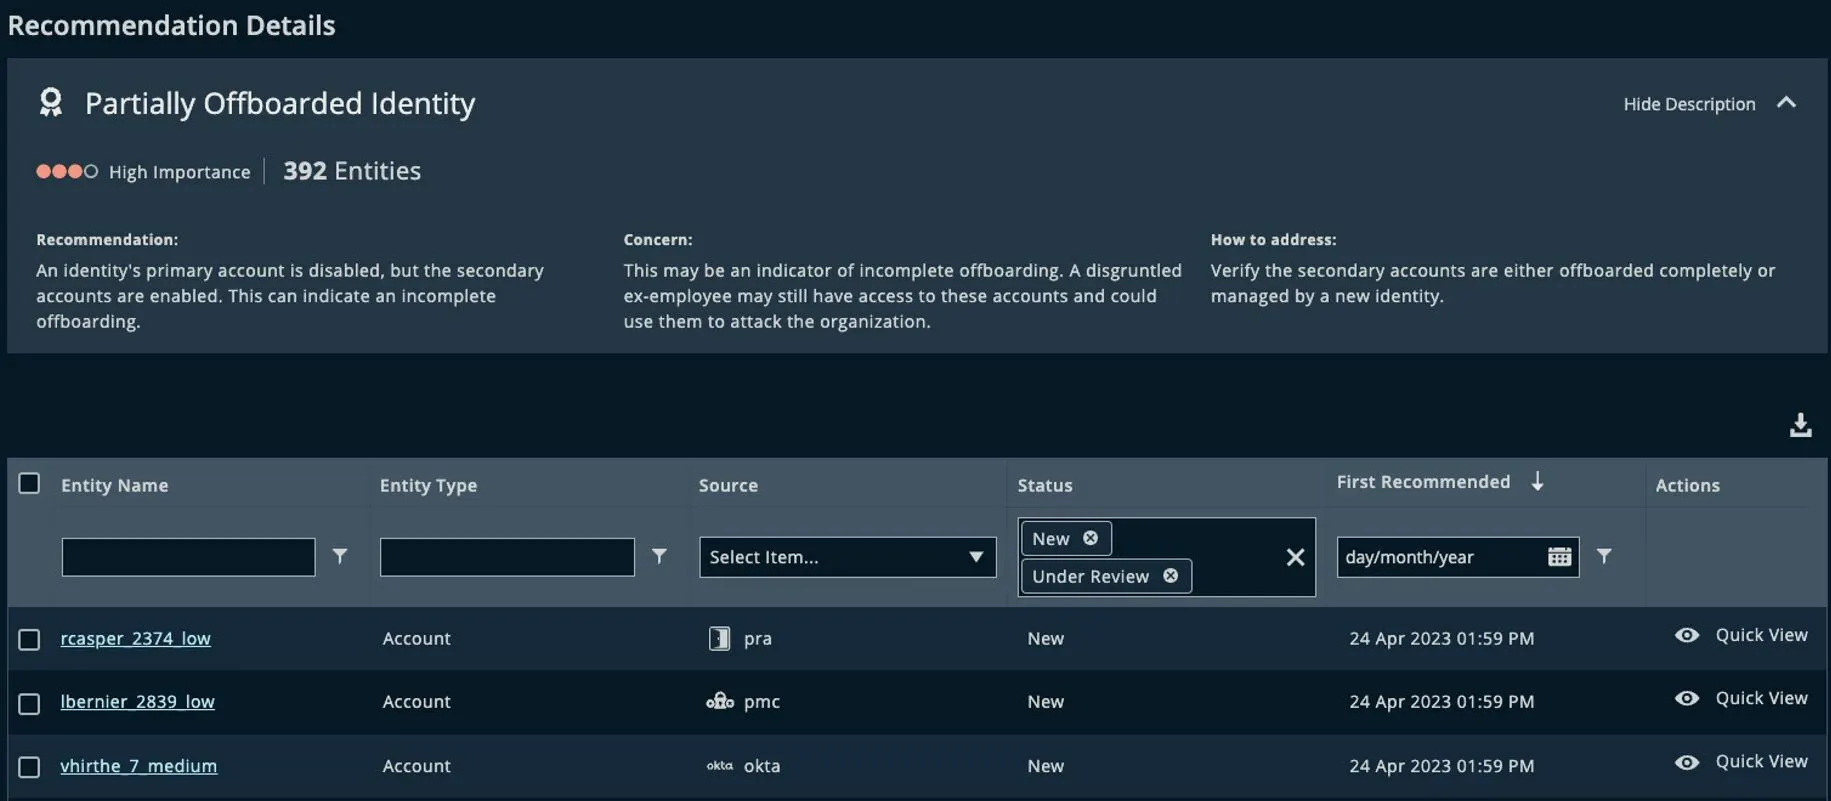Click the 392 Entities count

tap(352, 171)
